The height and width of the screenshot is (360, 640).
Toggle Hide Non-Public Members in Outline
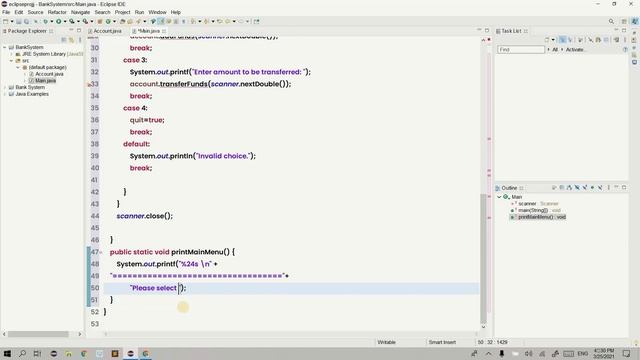pyautogui.click(x=592, y=188)
